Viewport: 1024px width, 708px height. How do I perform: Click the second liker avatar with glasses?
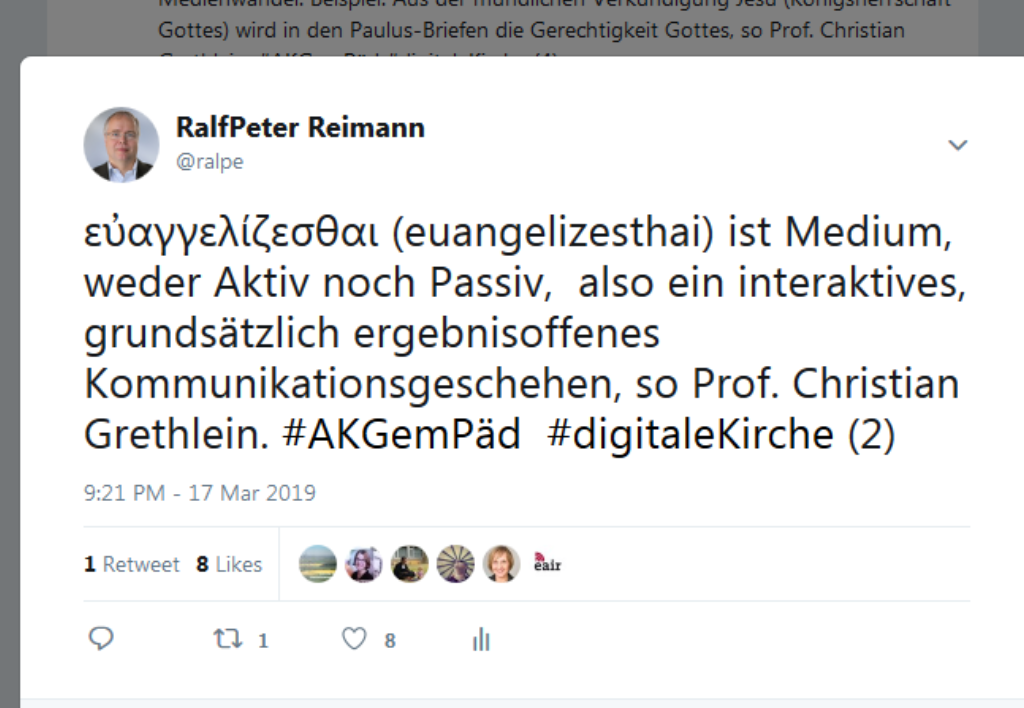(364, 564)
